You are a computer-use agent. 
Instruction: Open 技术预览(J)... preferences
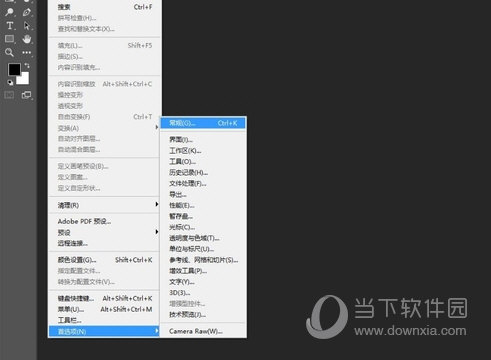pyautogui.click(x=203, y=315)
